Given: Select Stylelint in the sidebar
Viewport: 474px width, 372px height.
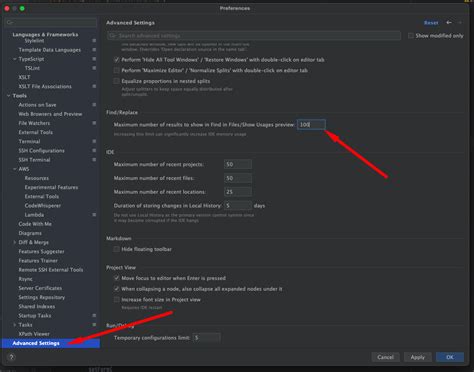Looking at the screenshot, I should coord(34,41).
